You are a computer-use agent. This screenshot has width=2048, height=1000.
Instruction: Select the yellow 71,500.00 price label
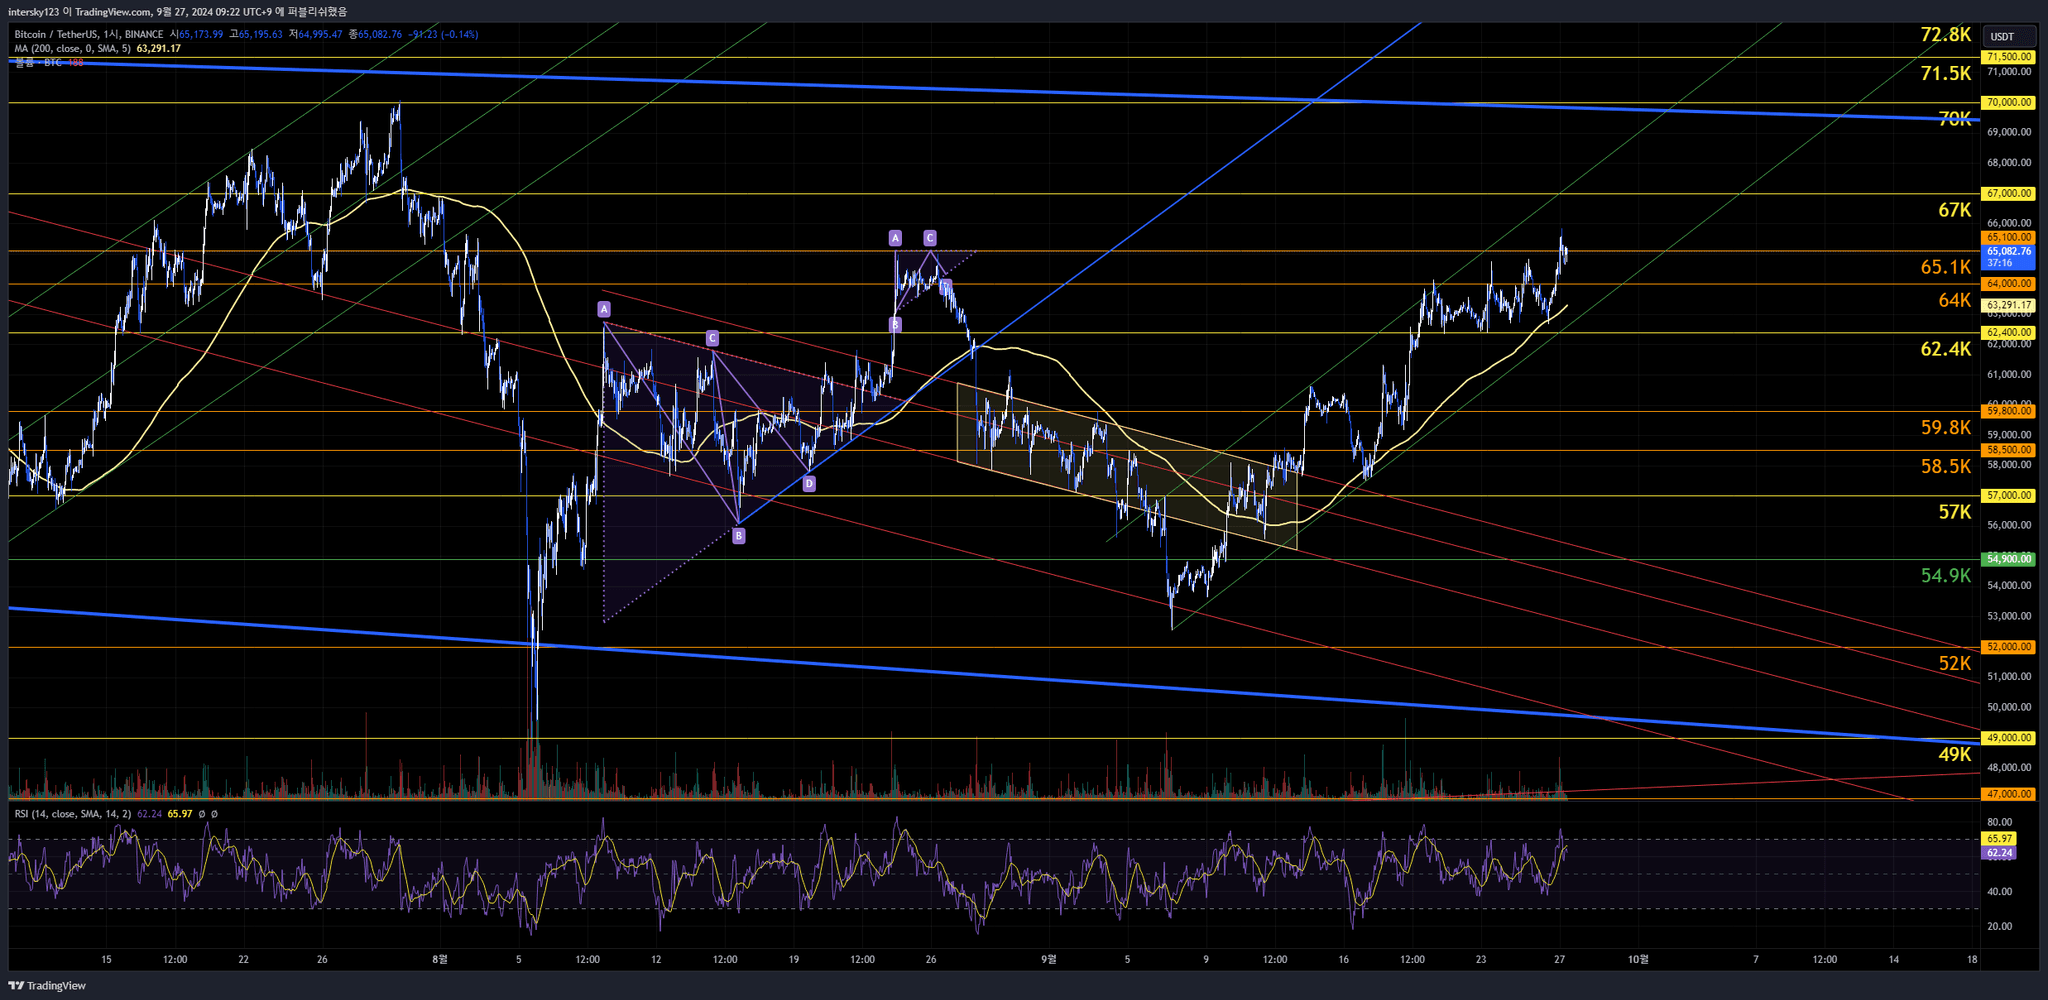[x=2008, y=57]
